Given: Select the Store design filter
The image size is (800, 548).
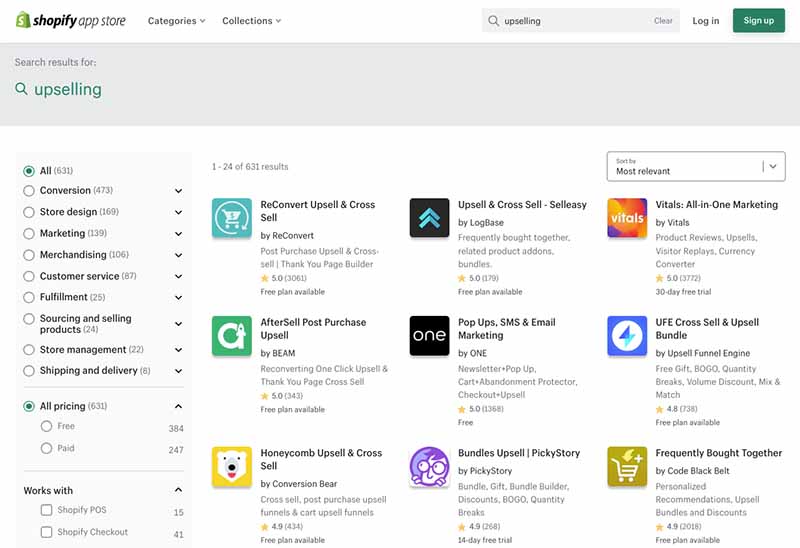Looking at the screenshot, I should pos(29,212).
